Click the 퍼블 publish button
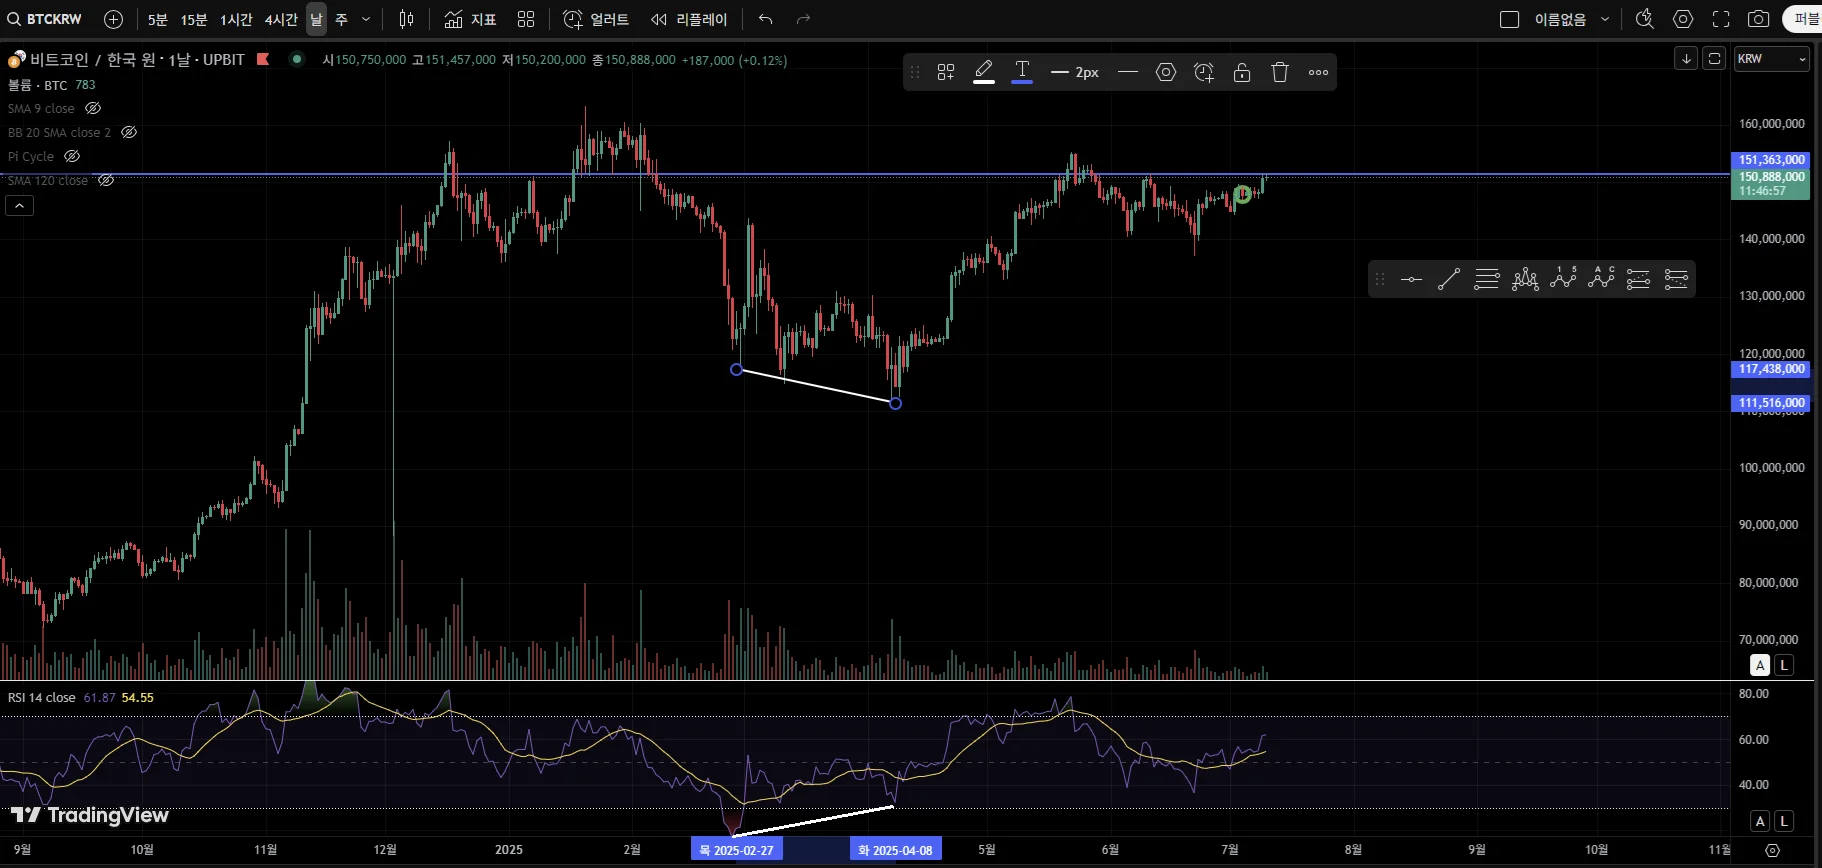 1804,19
